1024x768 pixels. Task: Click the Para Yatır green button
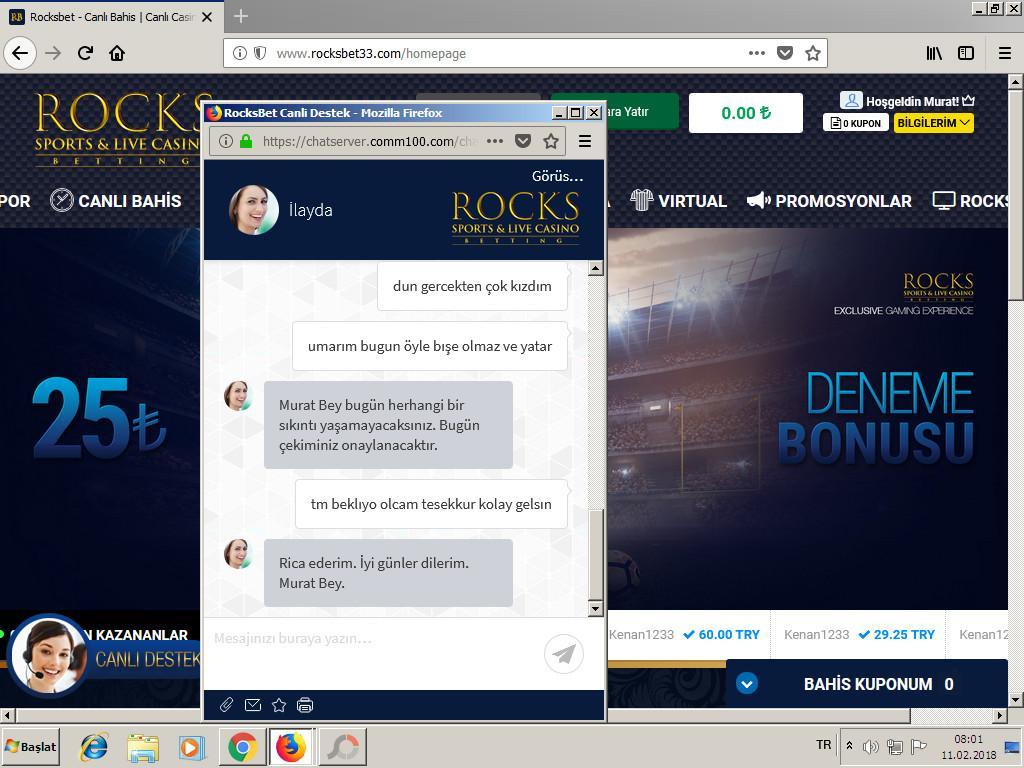pyautogui.click(x=642, y=112)
